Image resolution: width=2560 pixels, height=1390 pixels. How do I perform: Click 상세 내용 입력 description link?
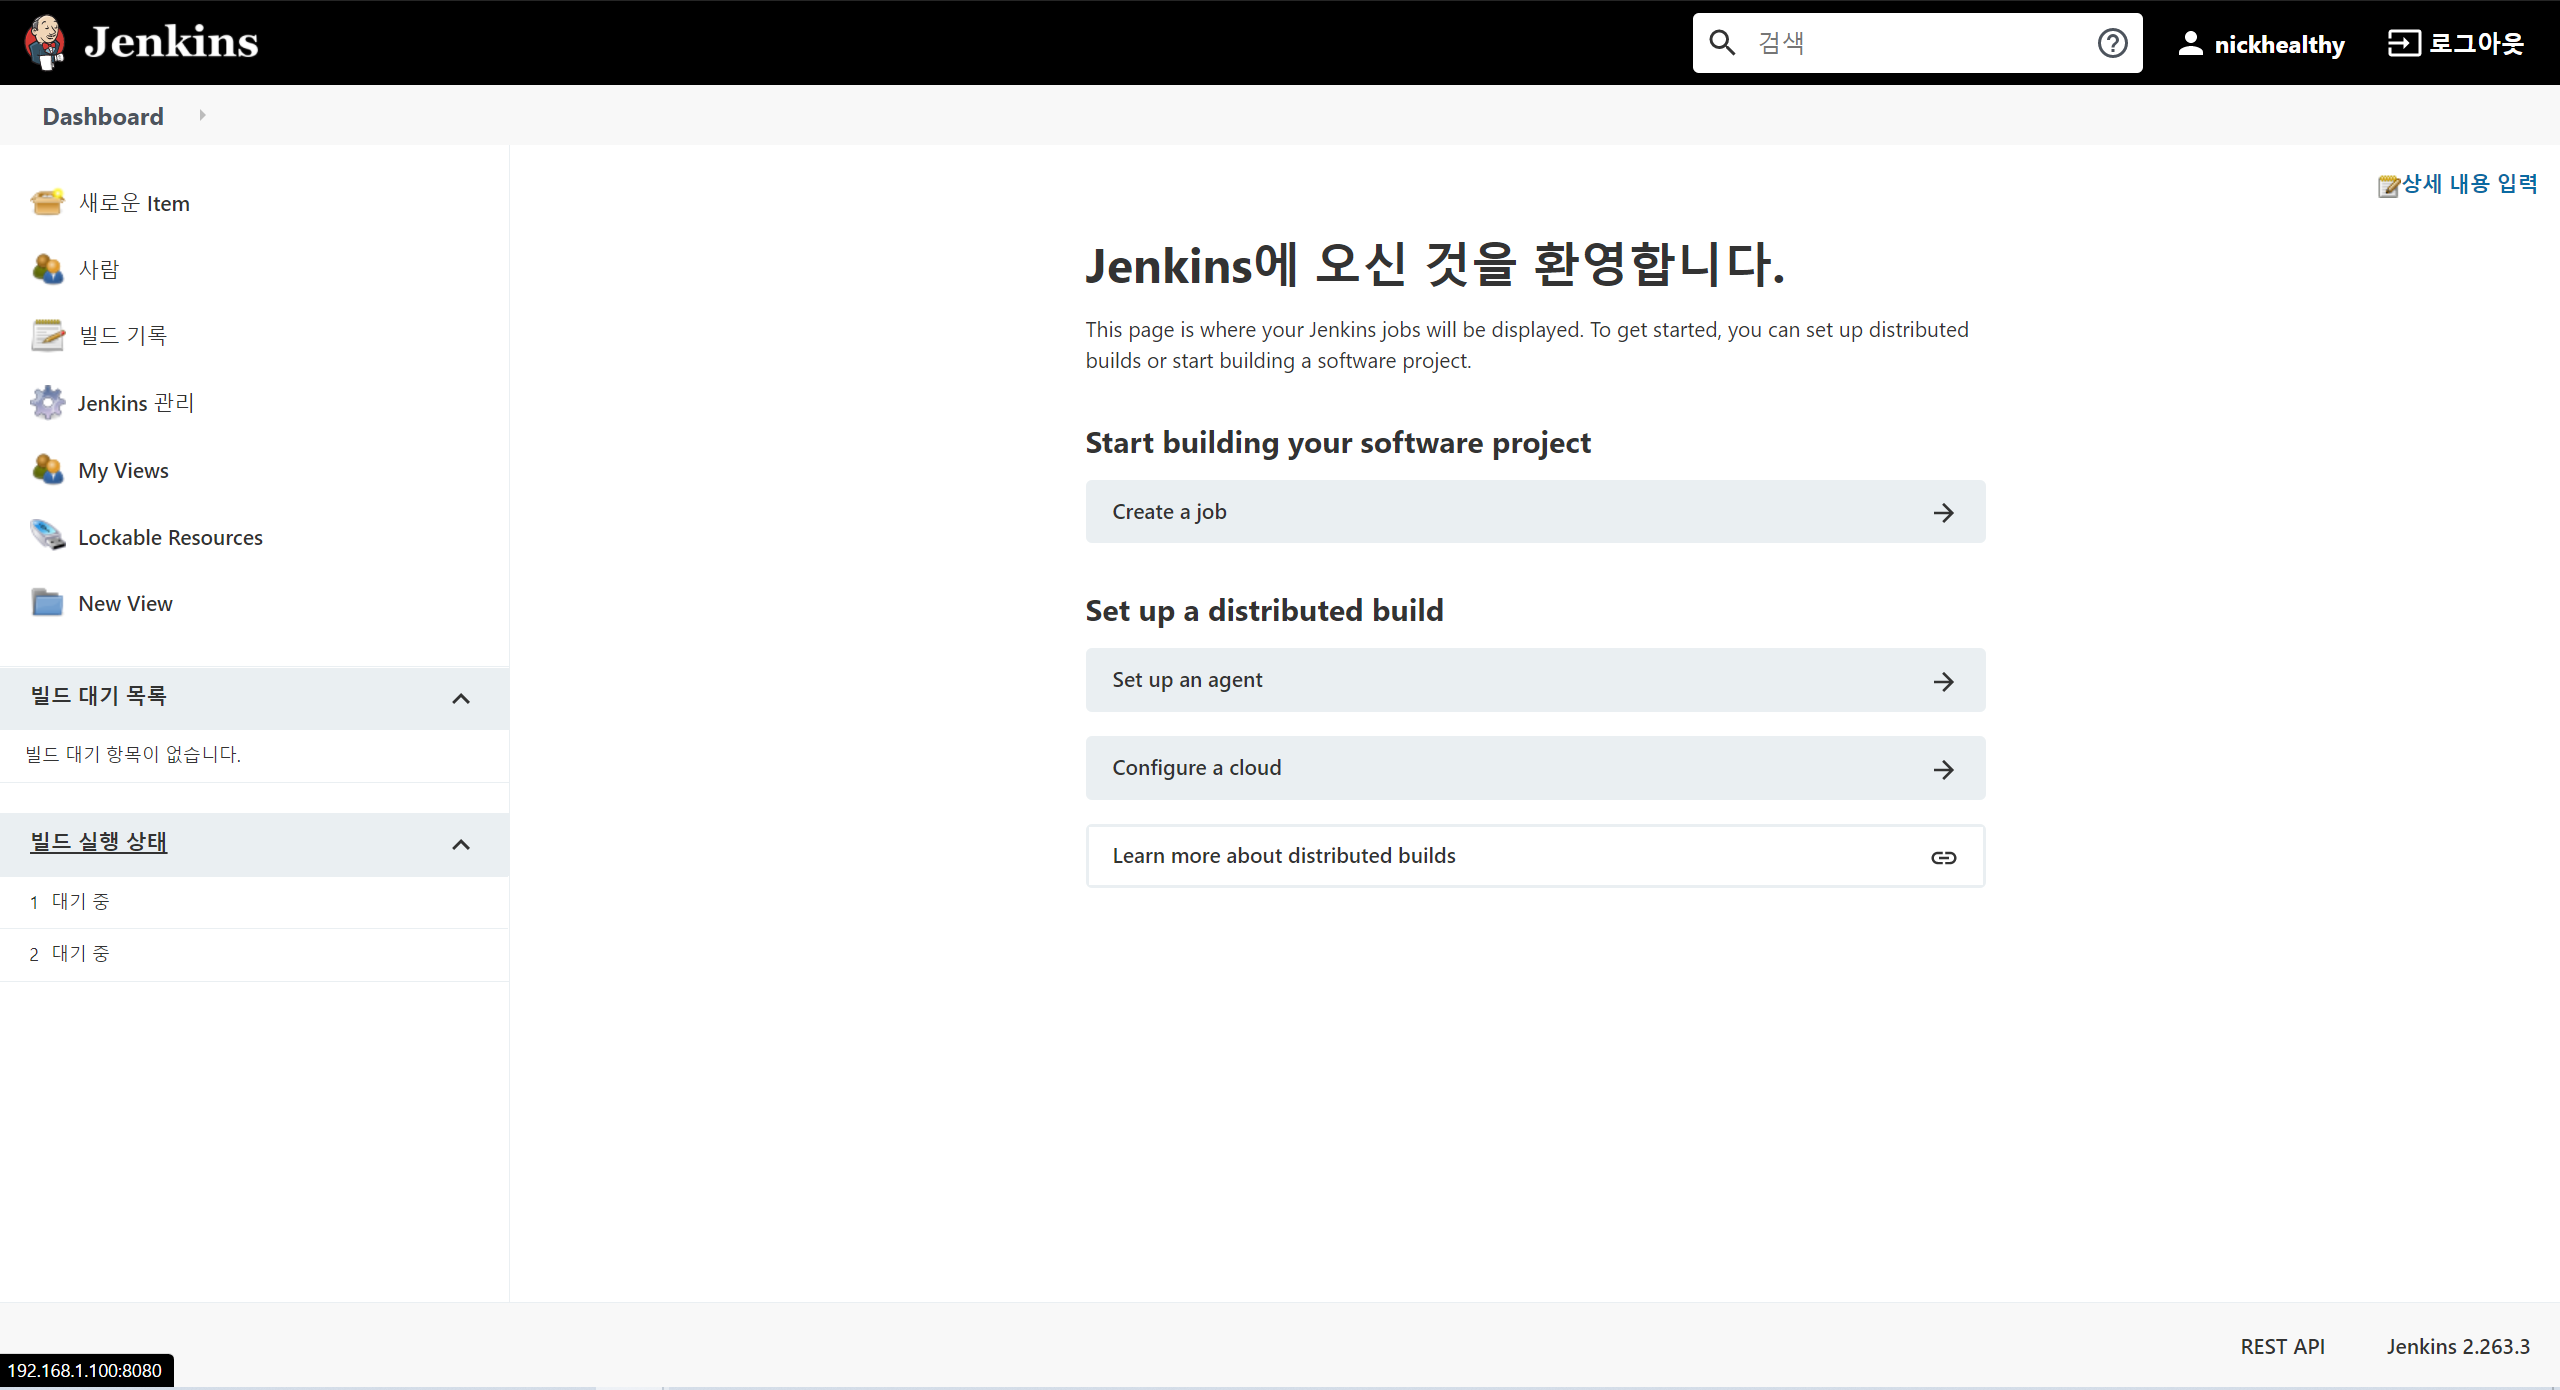[x=2470, y=184]
